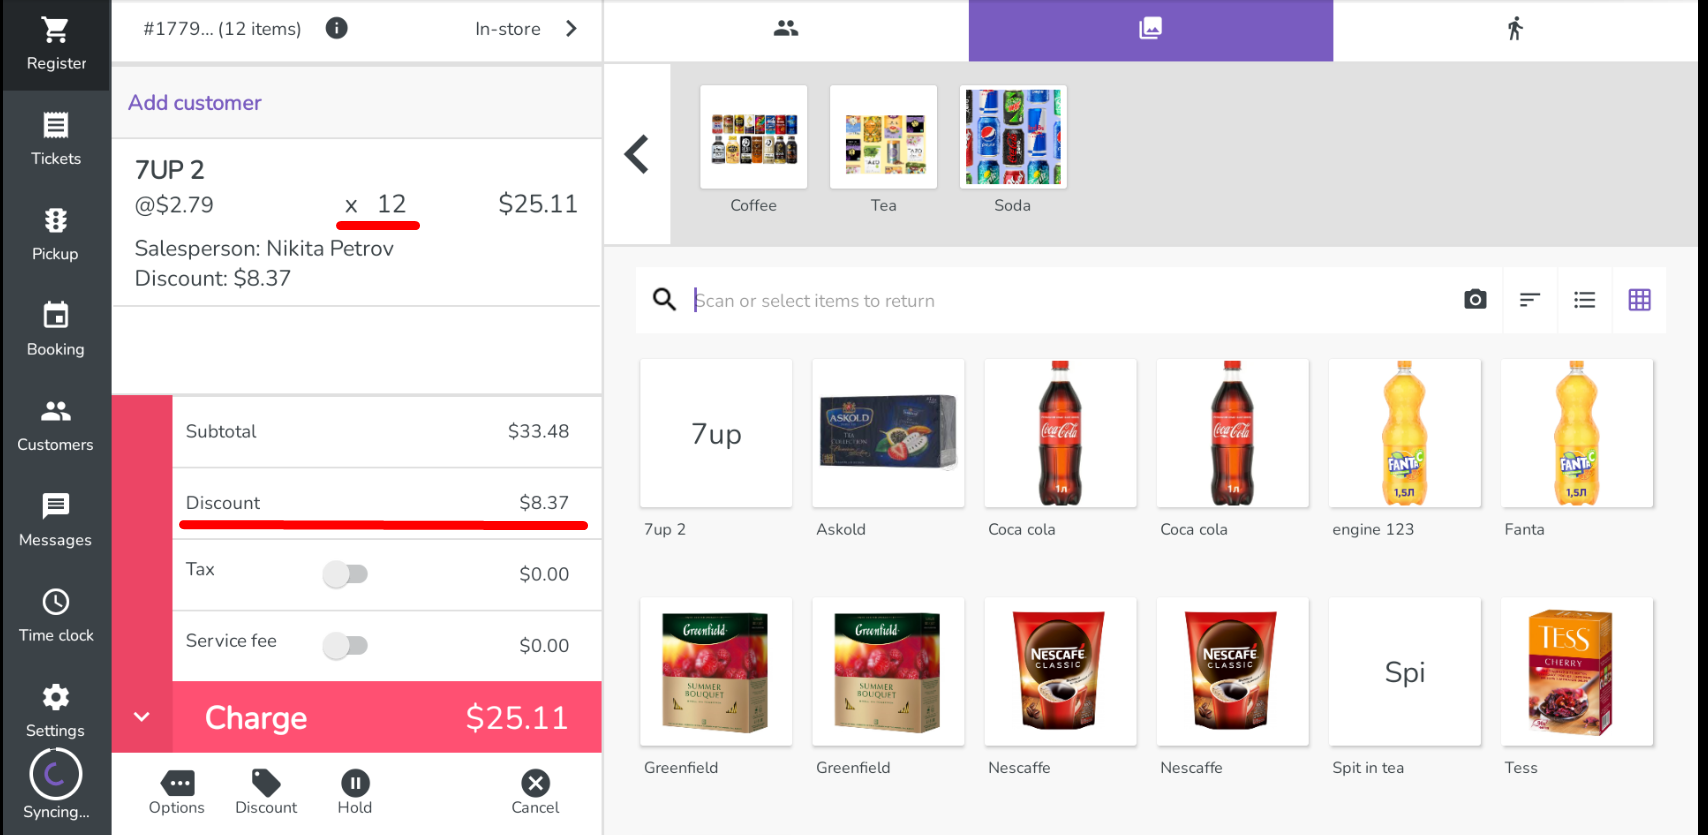Click the Add customer link

(195, 103)
